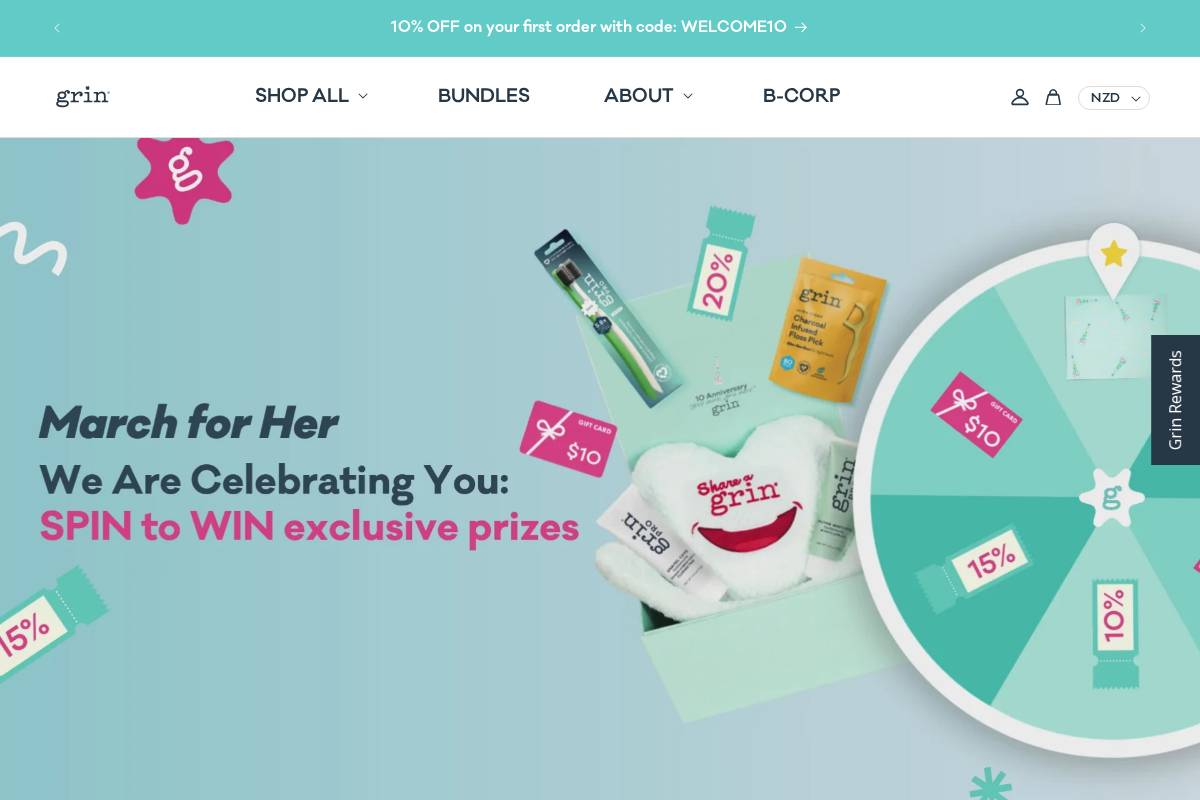
Task: Click the WELCOME10 discount announcement link
Action: pyautogui.click(x=599, y=28)
